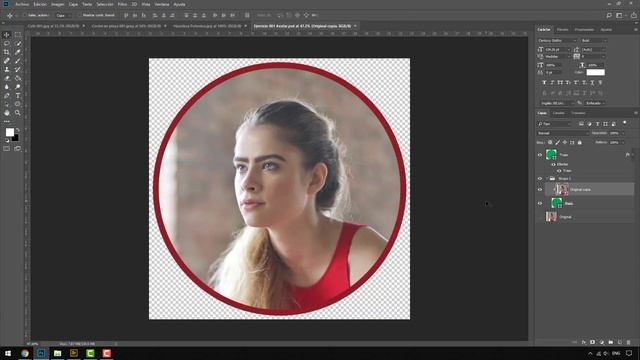This screenshot has width=640, height=360.
Task: Select the Quick Selection tool
Action: 18,43
